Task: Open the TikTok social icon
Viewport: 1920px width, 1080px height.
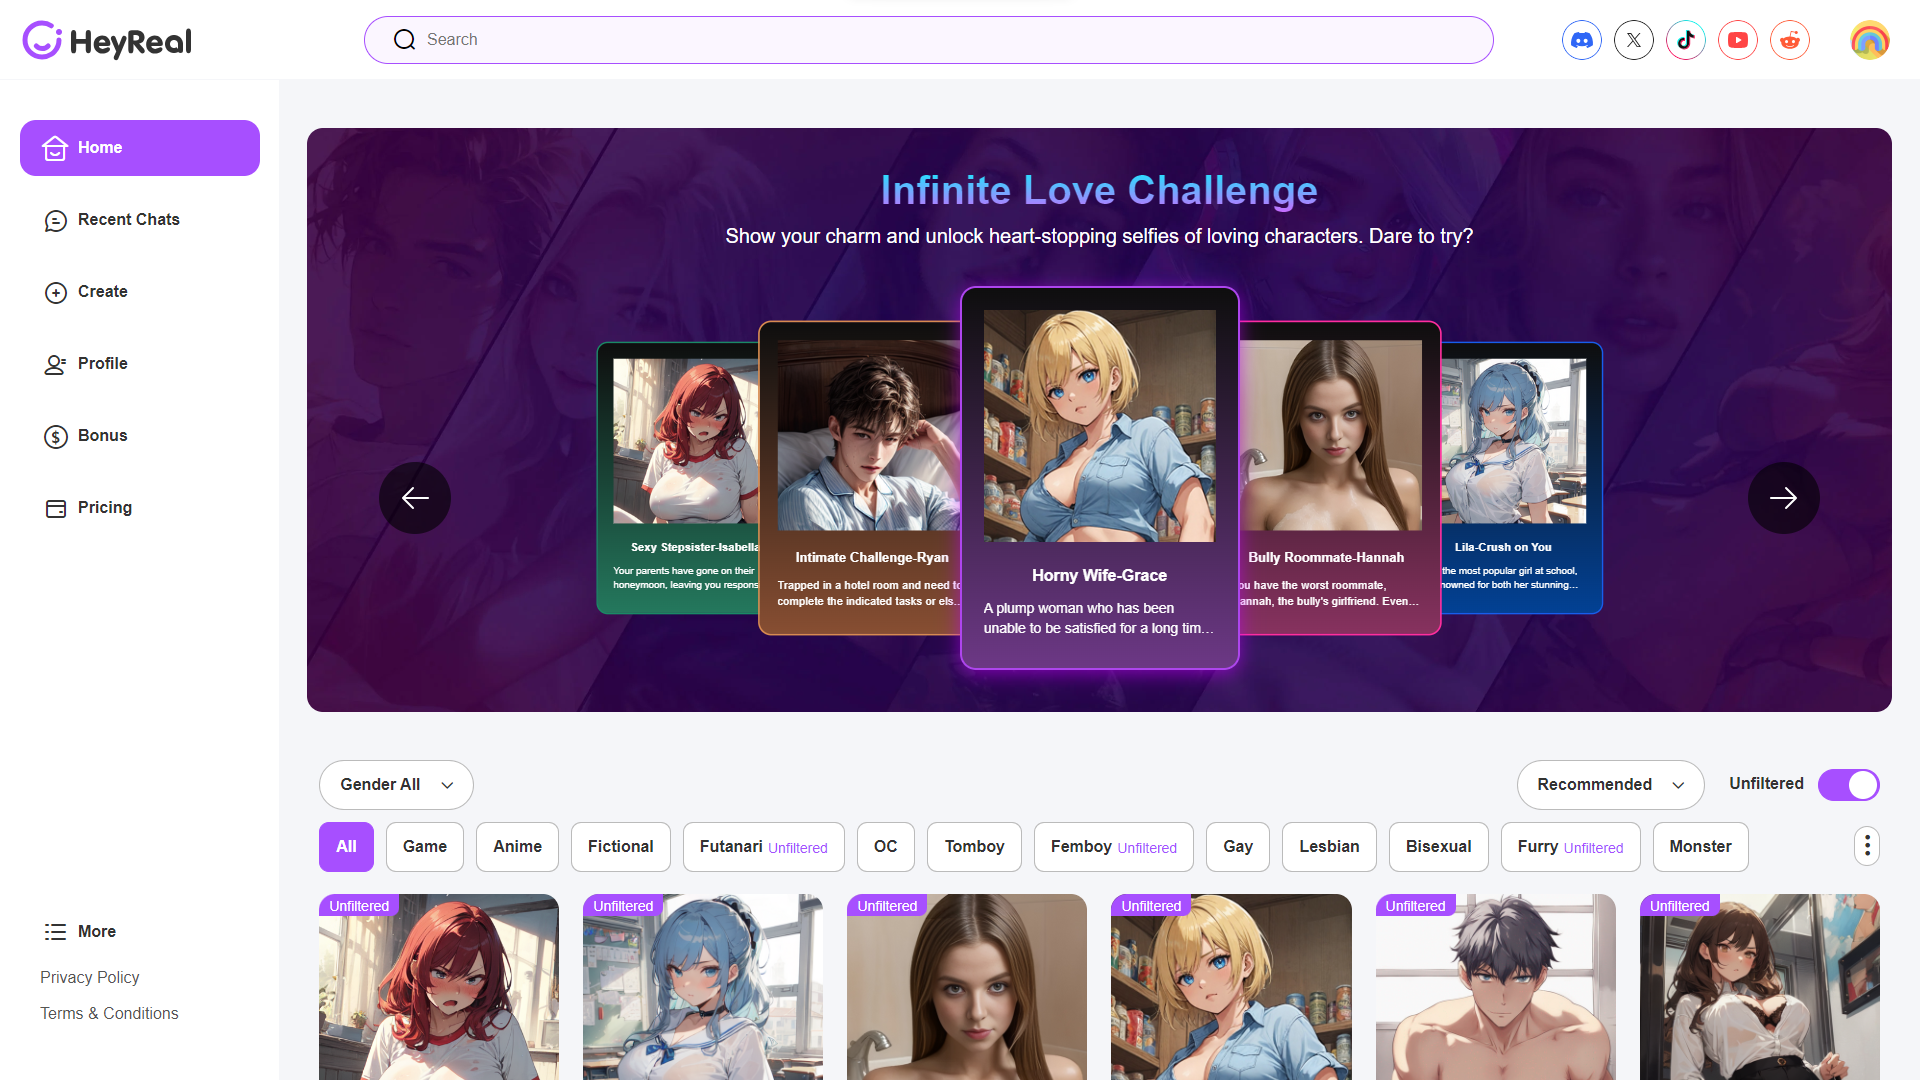Action: tap(1686, 40)
